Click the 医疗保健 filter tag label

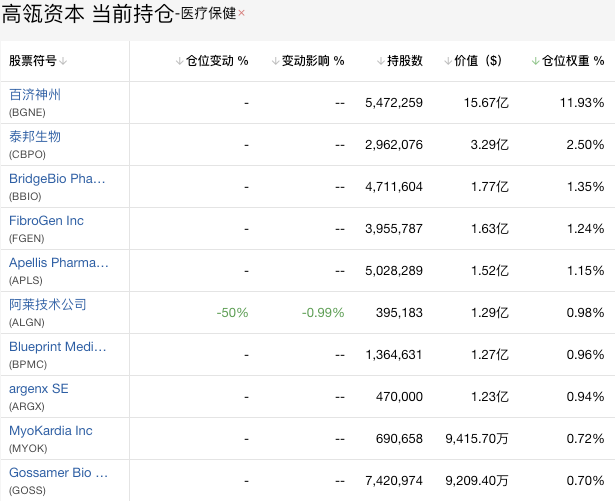tap(209, 13)
